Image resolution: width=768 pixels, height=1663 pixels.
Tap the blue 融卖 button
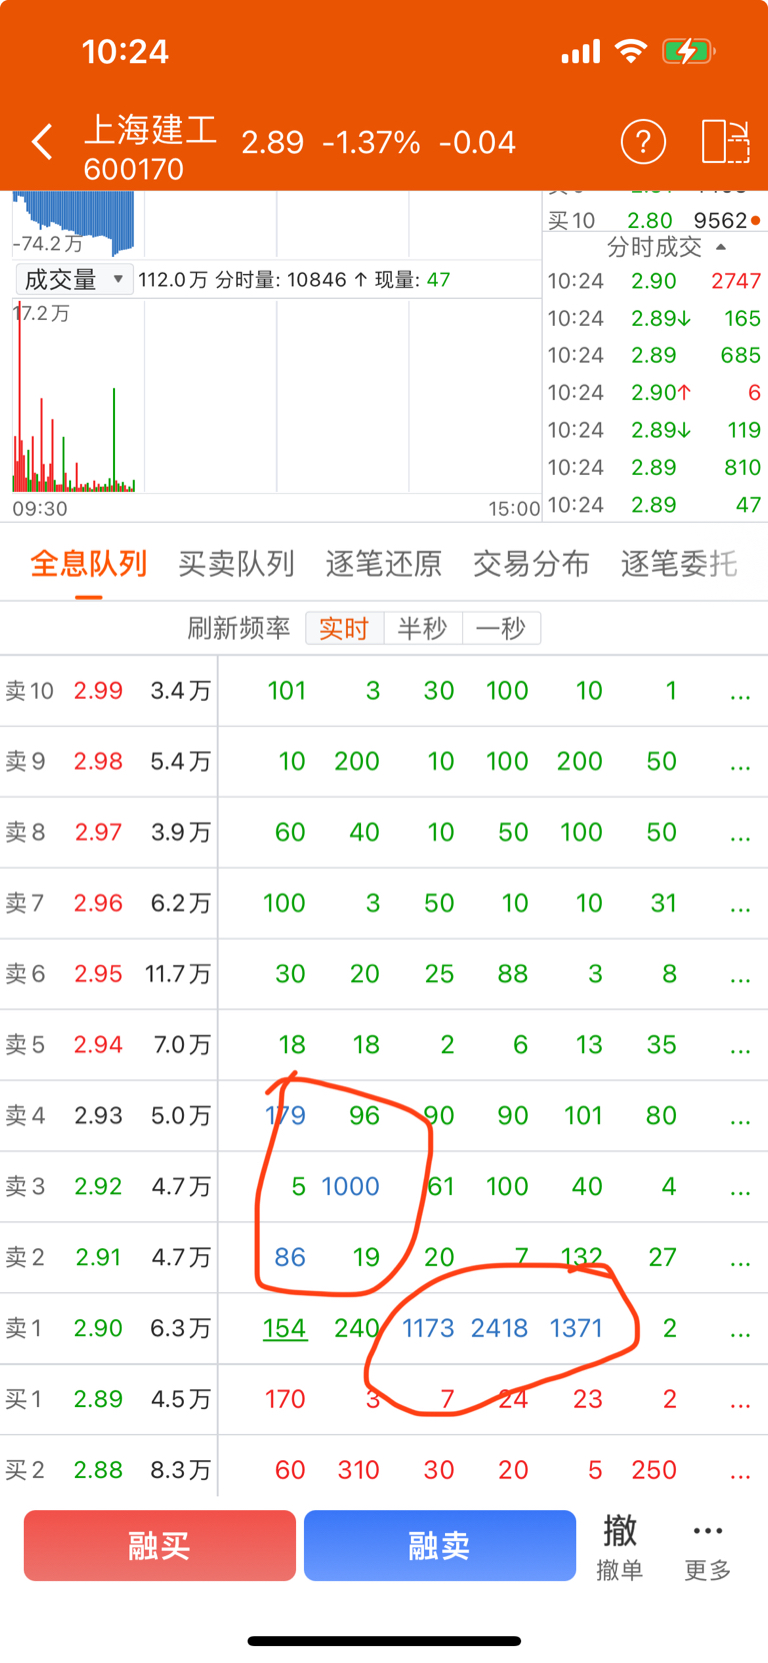point(440,1546)
